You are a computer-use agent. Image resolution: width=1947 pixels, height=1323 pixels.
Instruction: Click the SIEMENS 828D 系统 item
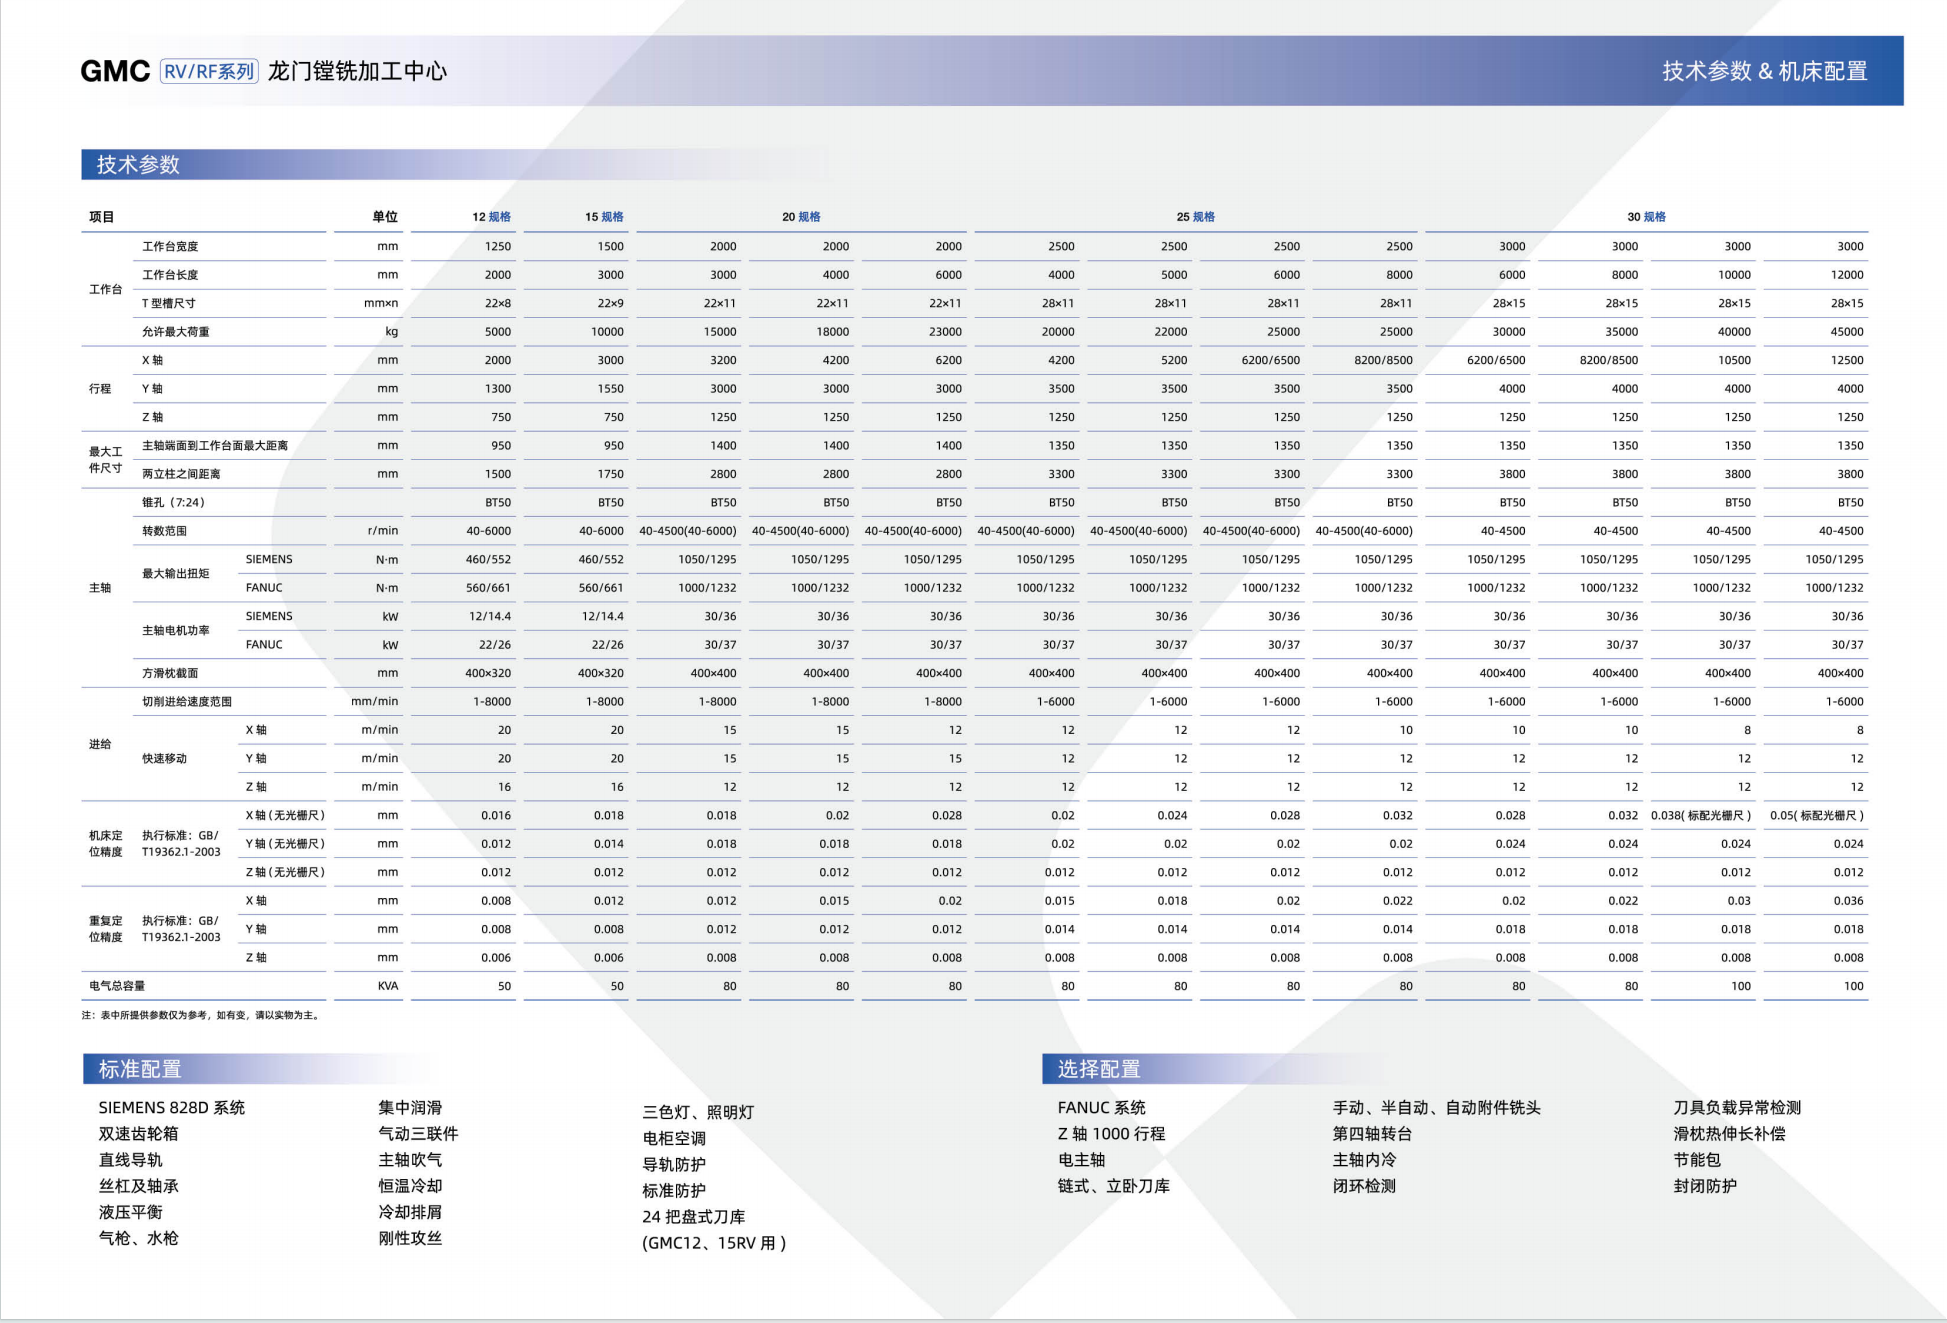[171, 1107]
